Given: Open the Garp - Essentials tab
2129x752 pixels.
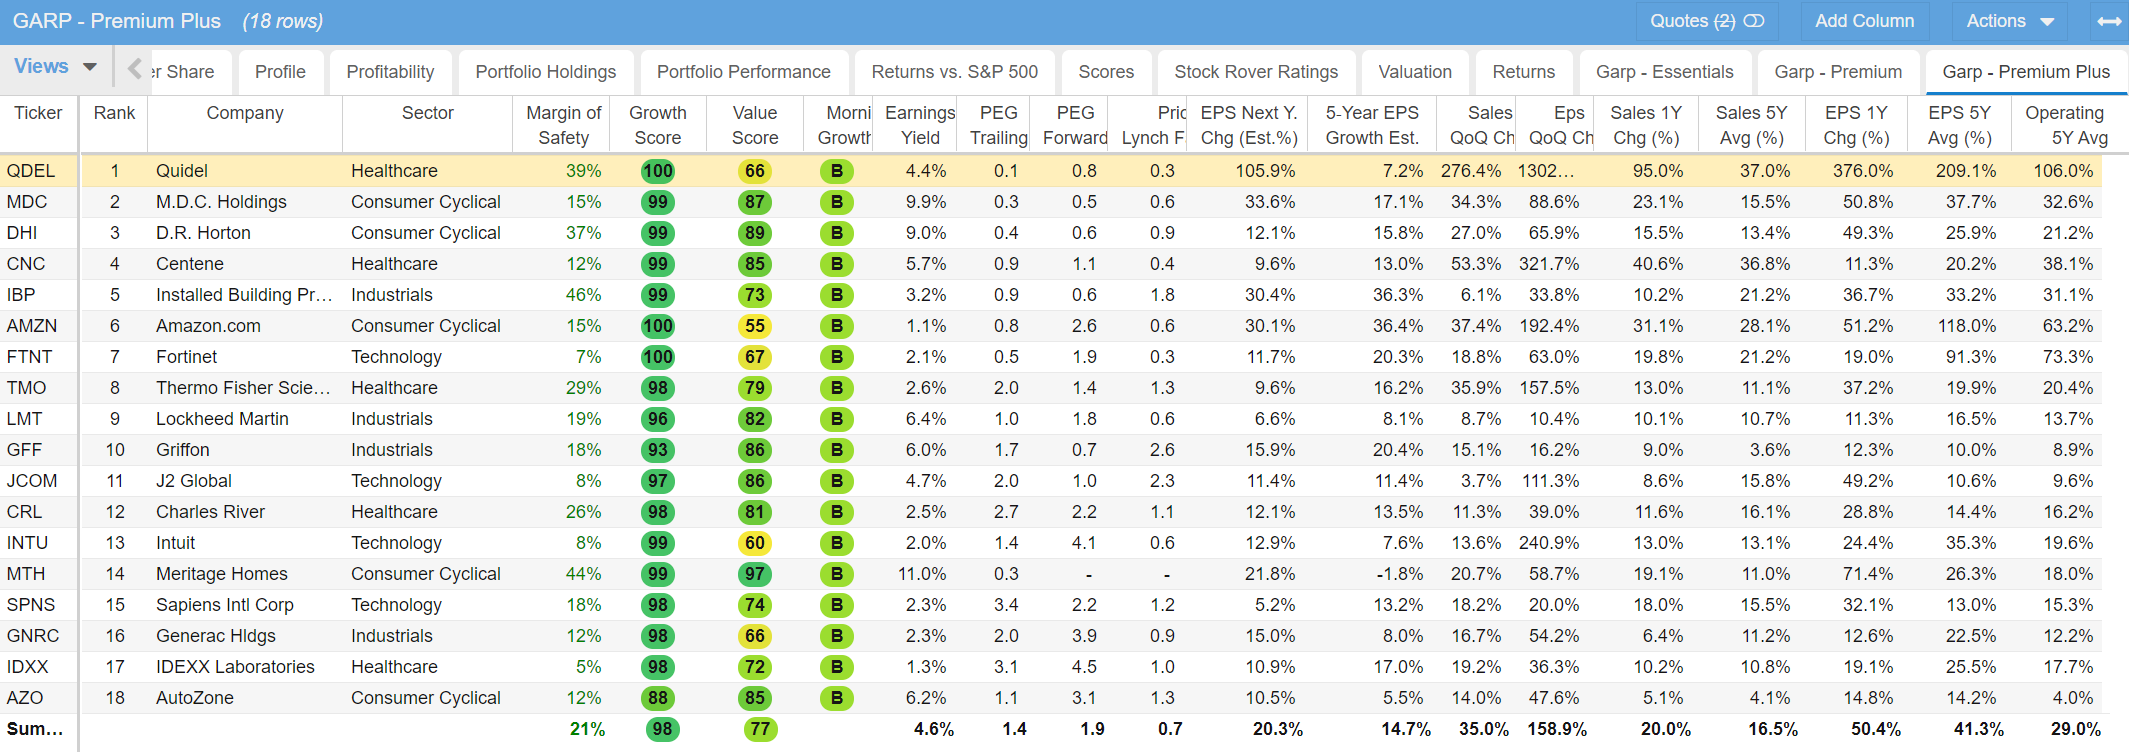Looking at the screenshot, I should 1665,72.
